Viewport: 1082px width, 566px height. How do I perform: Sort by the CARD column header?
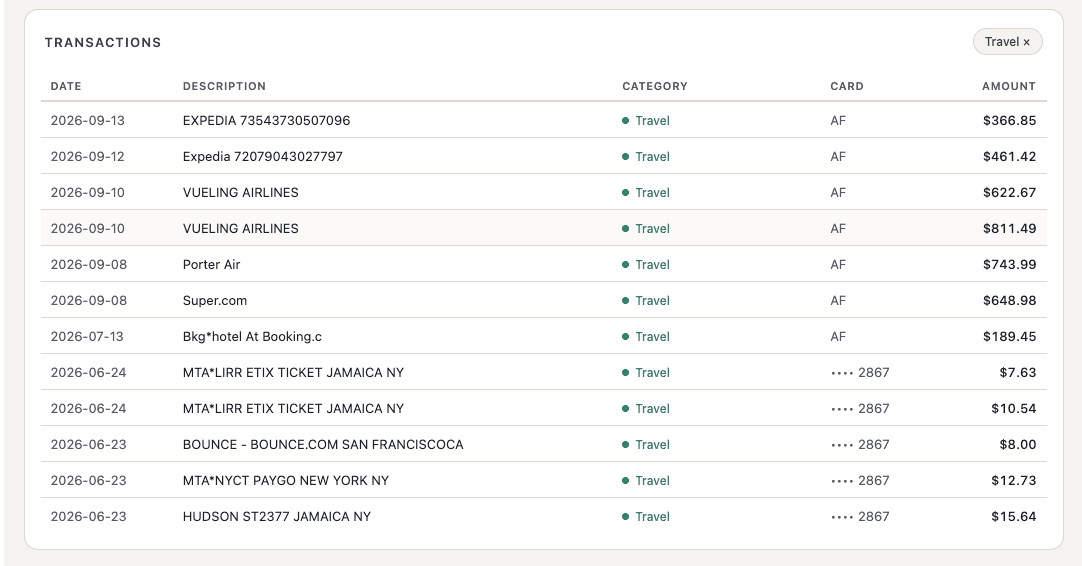click(847, 86)
